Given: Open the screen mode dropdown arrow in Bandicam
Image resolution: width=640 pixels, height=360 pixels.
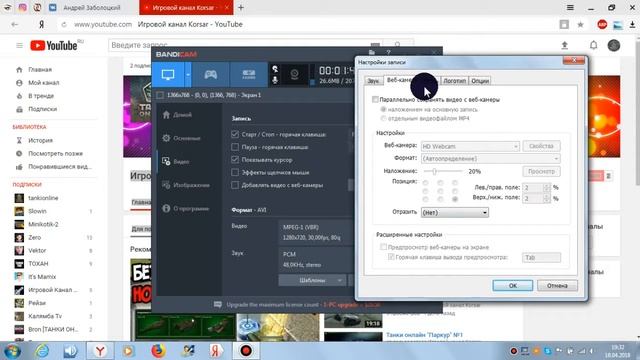Looking at the screenshot, I should (188, 75).
